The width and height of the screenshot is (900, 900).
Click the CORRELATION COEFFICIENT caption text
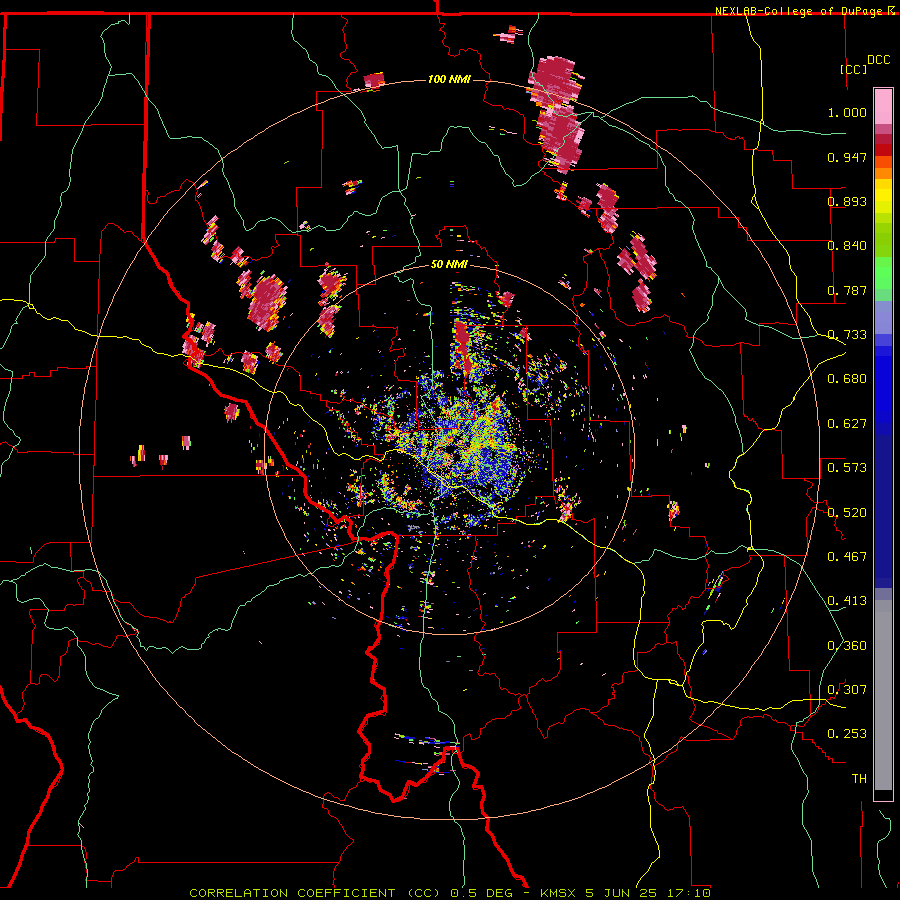292,893
